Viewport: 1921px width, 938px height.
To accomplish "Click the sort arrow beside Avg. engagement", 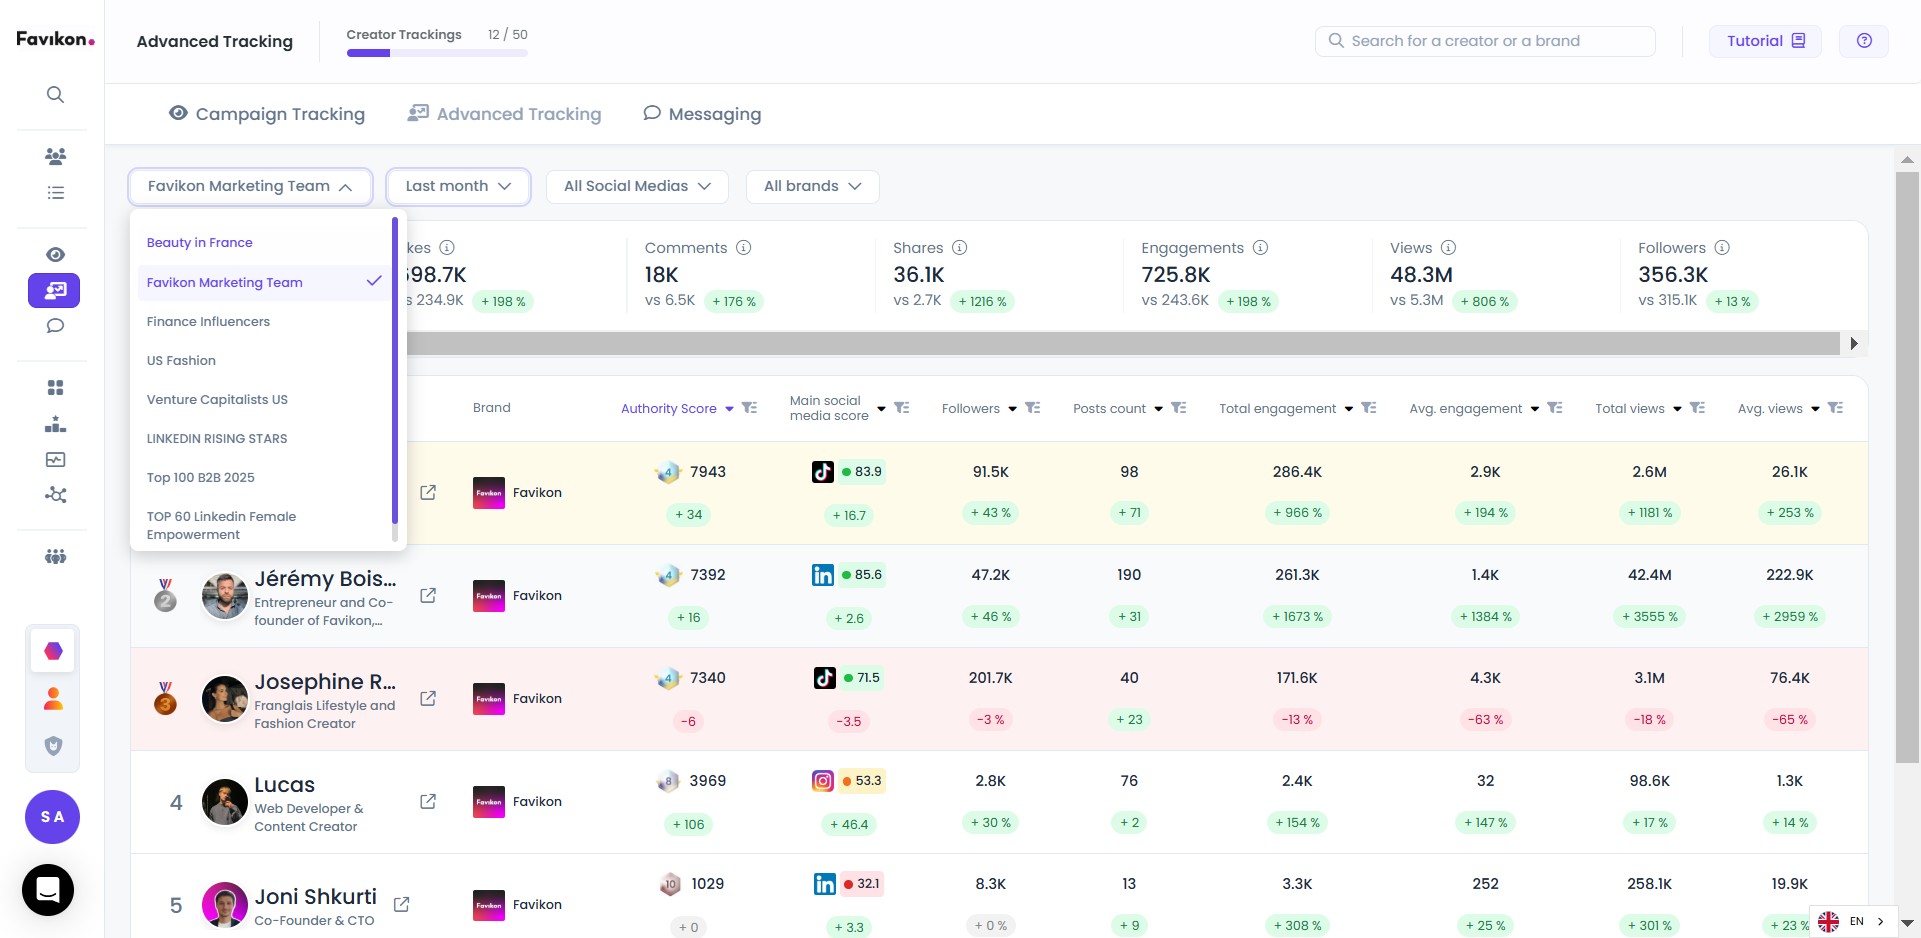I will [x=1534, y=409].
